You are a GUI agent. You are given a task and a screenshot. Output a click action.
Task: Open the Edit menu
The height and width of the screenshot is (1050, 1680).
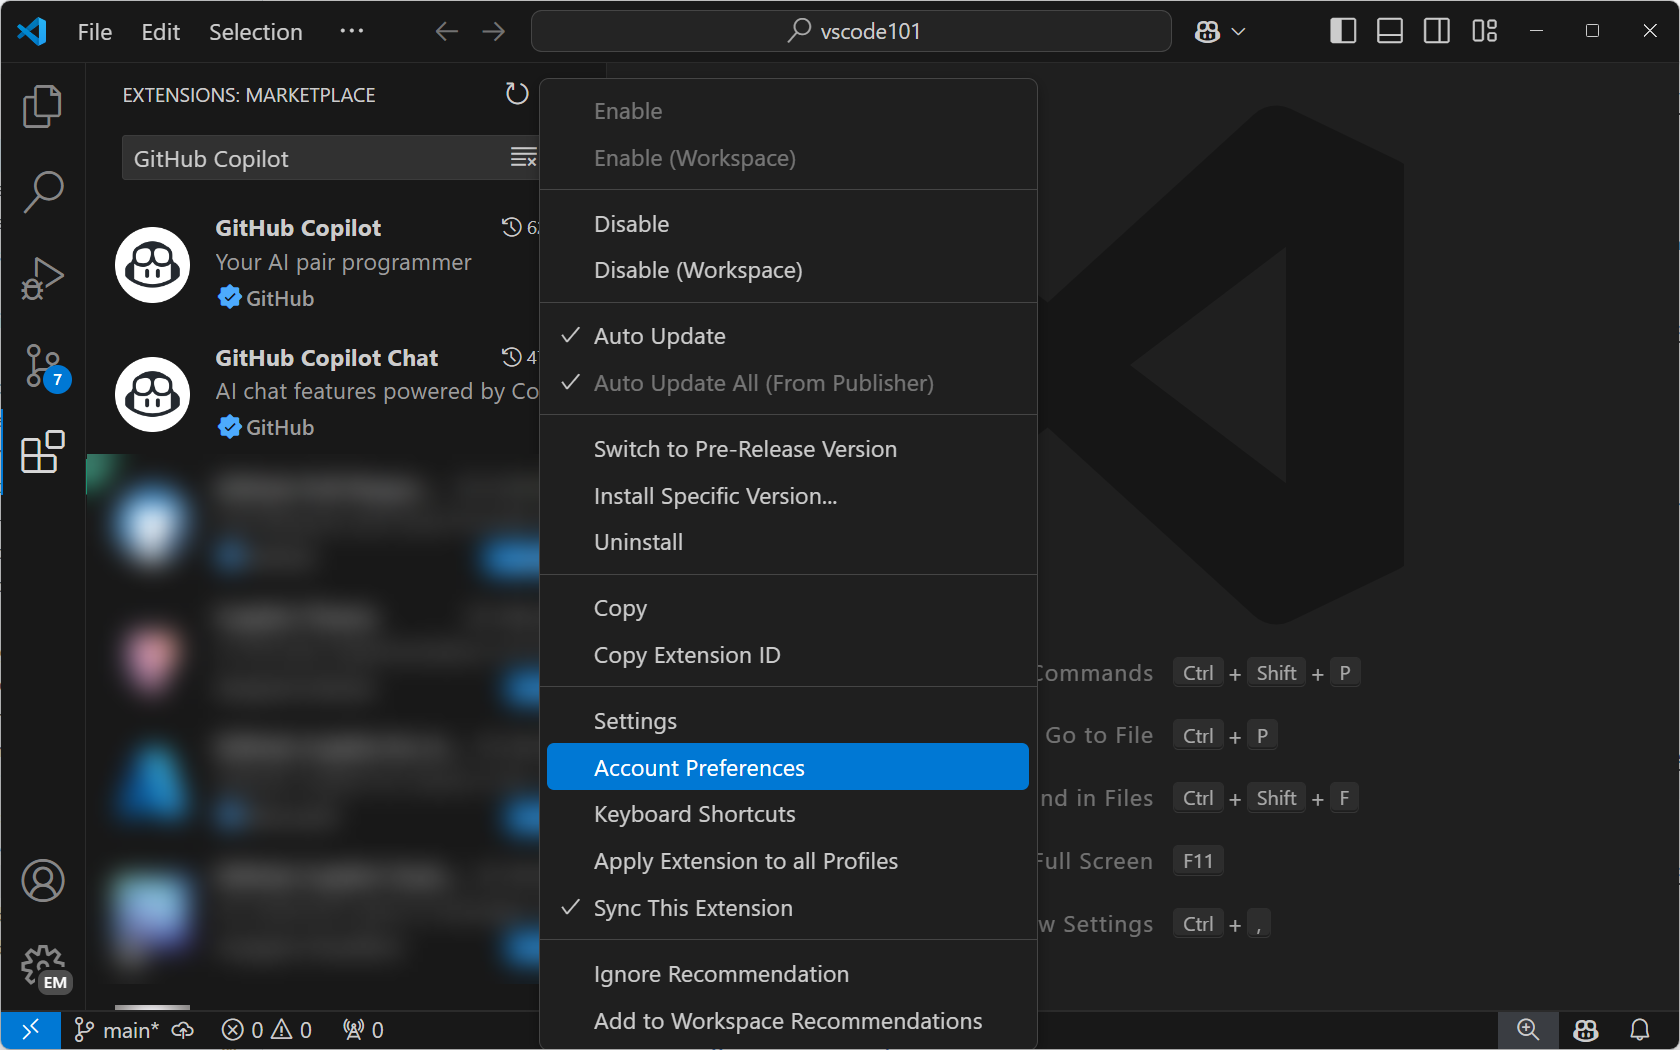tap(160, 32)
